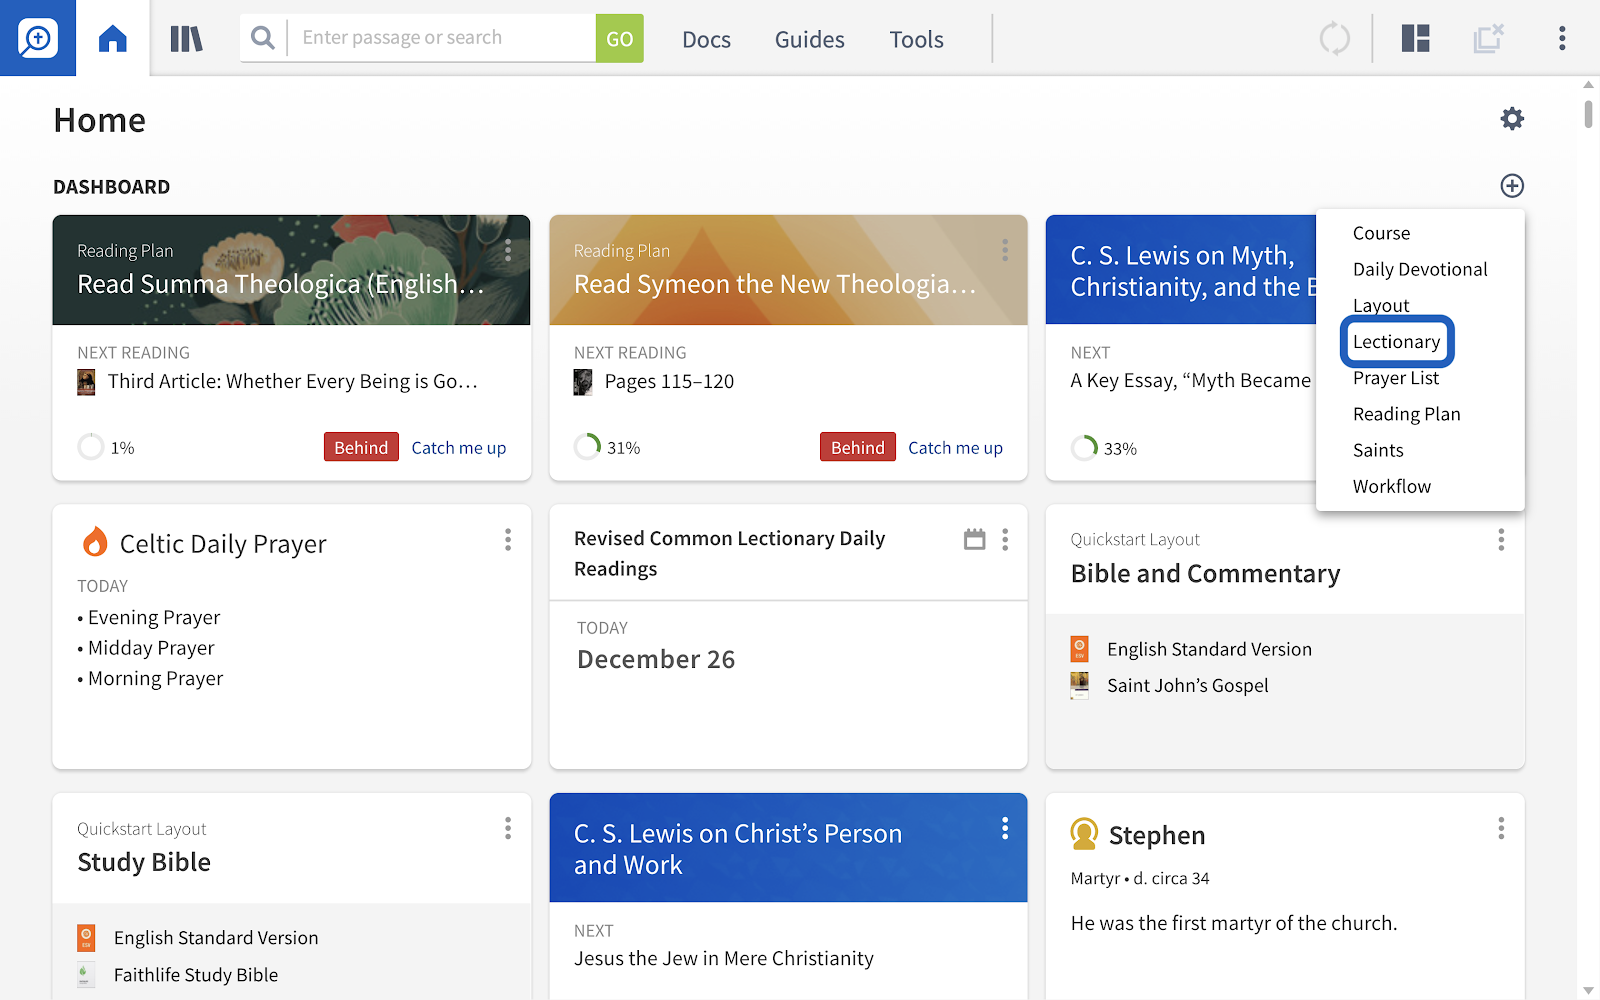The image size is (1600, 1000).
Task: Open options menu for Bible and Commentary card
Action: 1501,540
